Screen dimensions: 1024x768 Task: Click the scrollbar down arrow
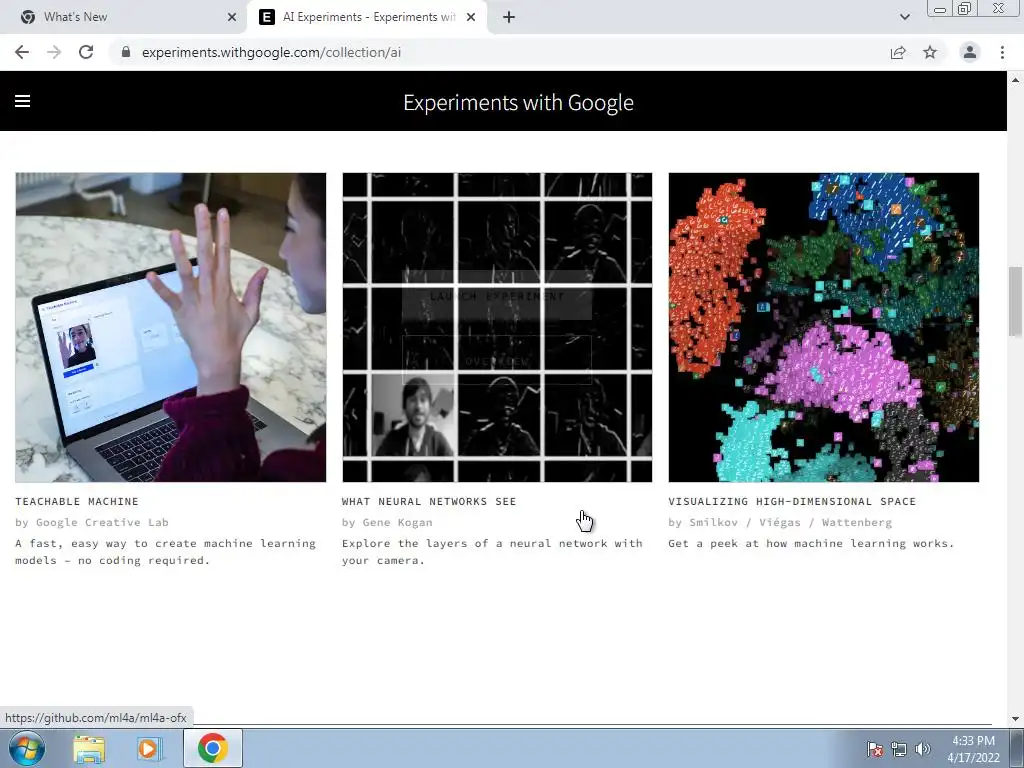[x=1015, y=719]
